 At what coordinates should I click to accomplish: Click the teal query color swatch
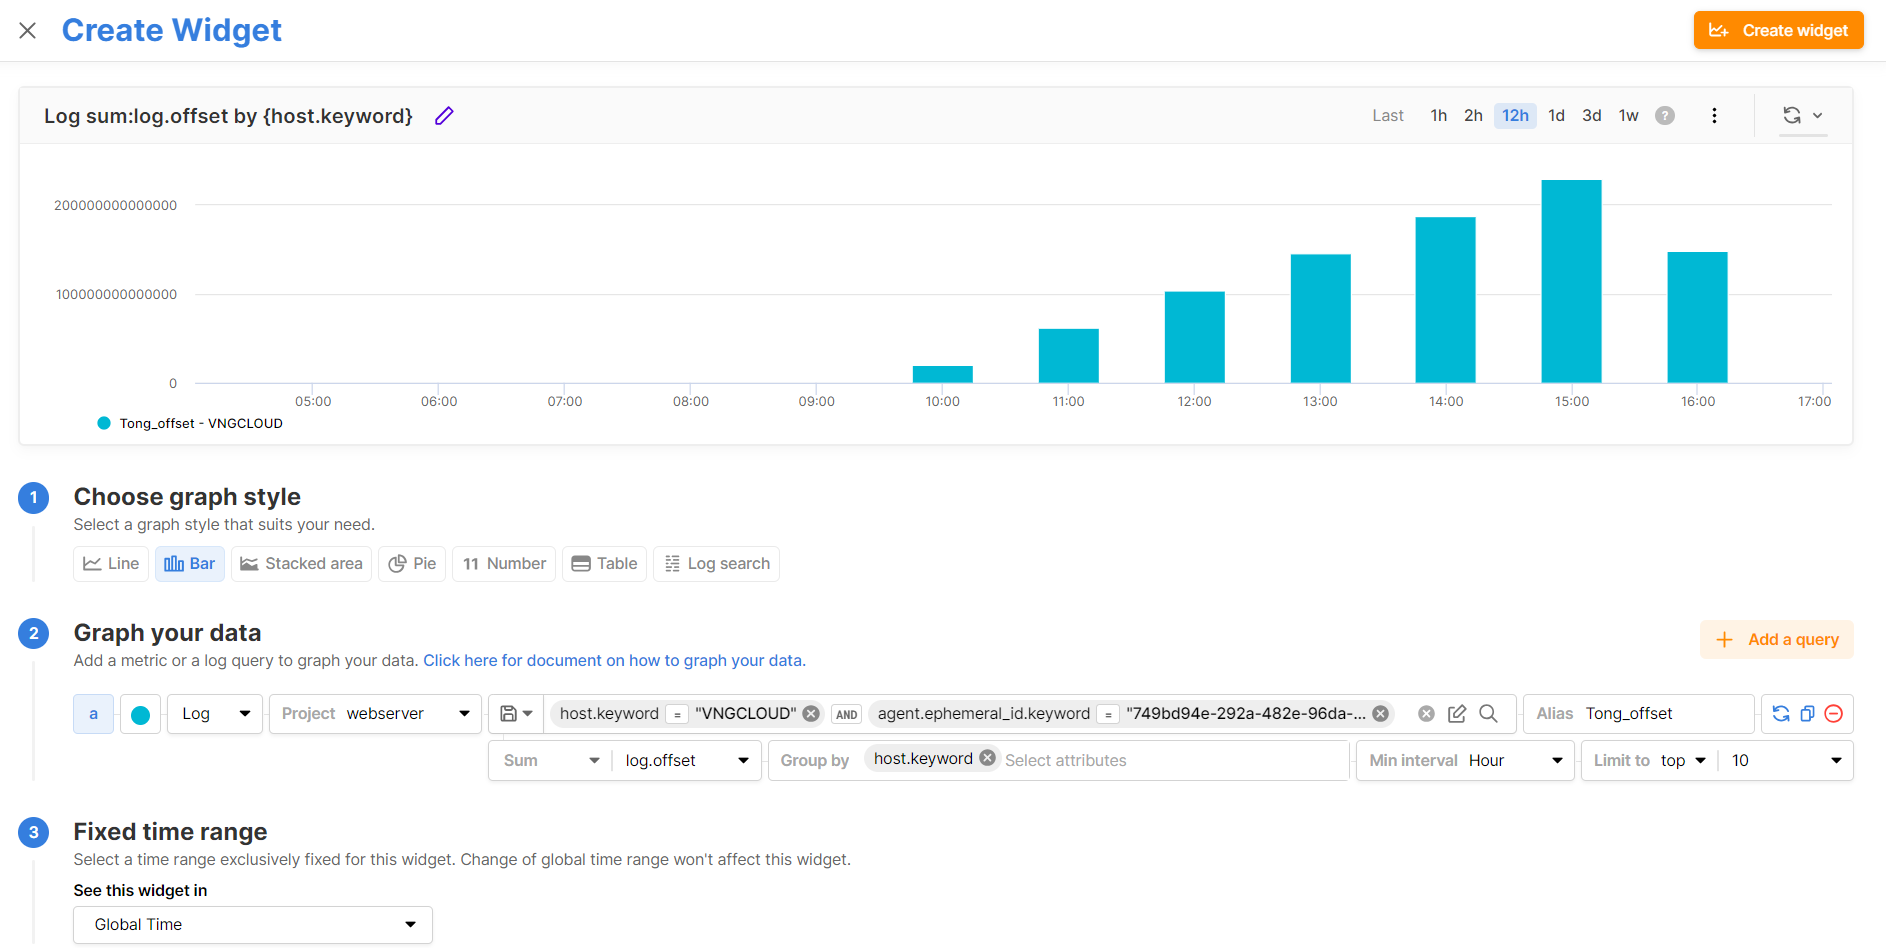coord(141,715)
